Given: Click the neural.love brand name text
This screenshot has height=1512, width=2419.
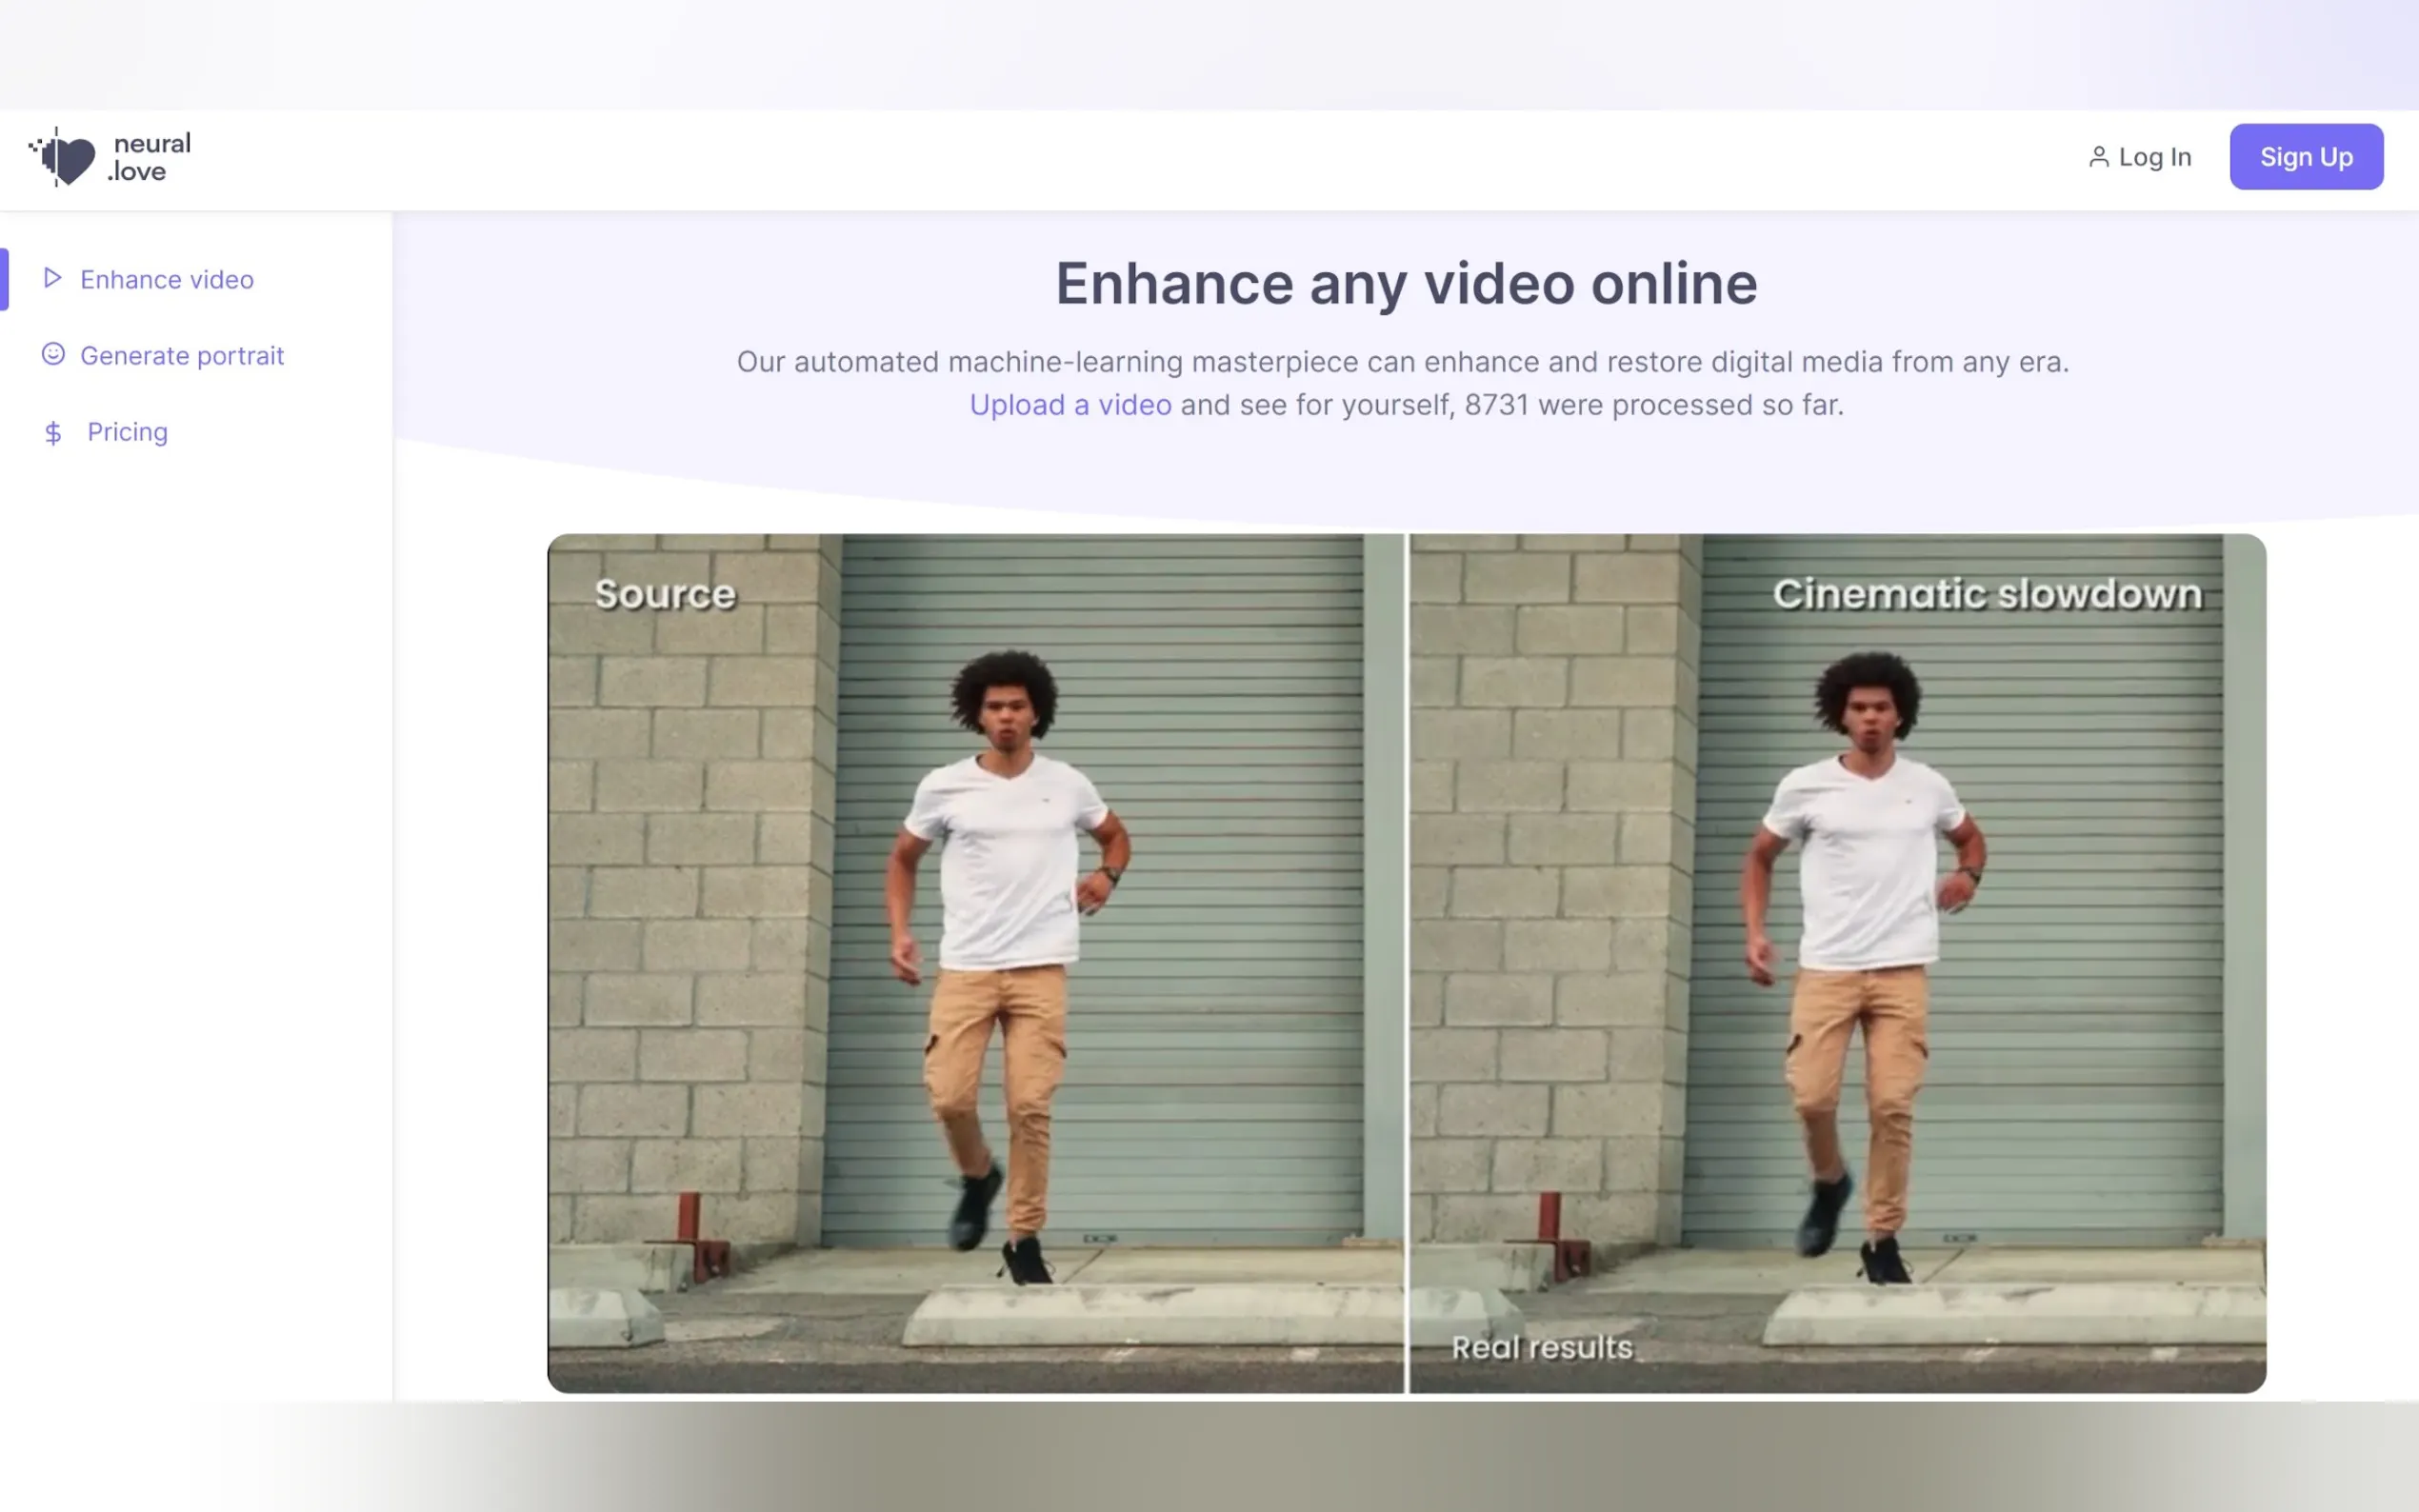Looking at the screenshot, I should 150,157.
